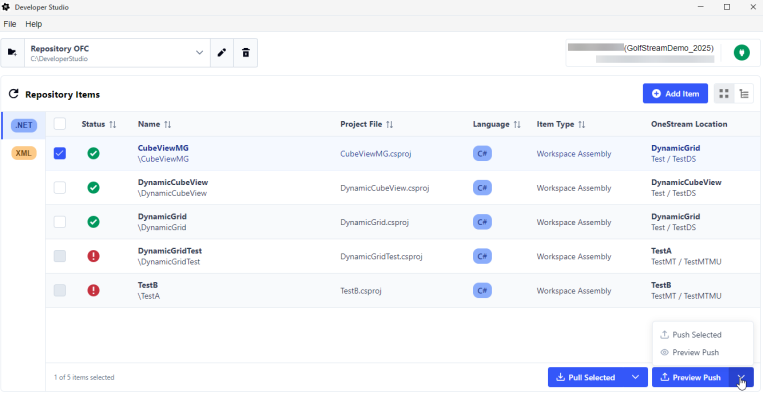Screen dimensions: 763x394
Task: Click the TestB.csproj cell
Action: [361, 290]
